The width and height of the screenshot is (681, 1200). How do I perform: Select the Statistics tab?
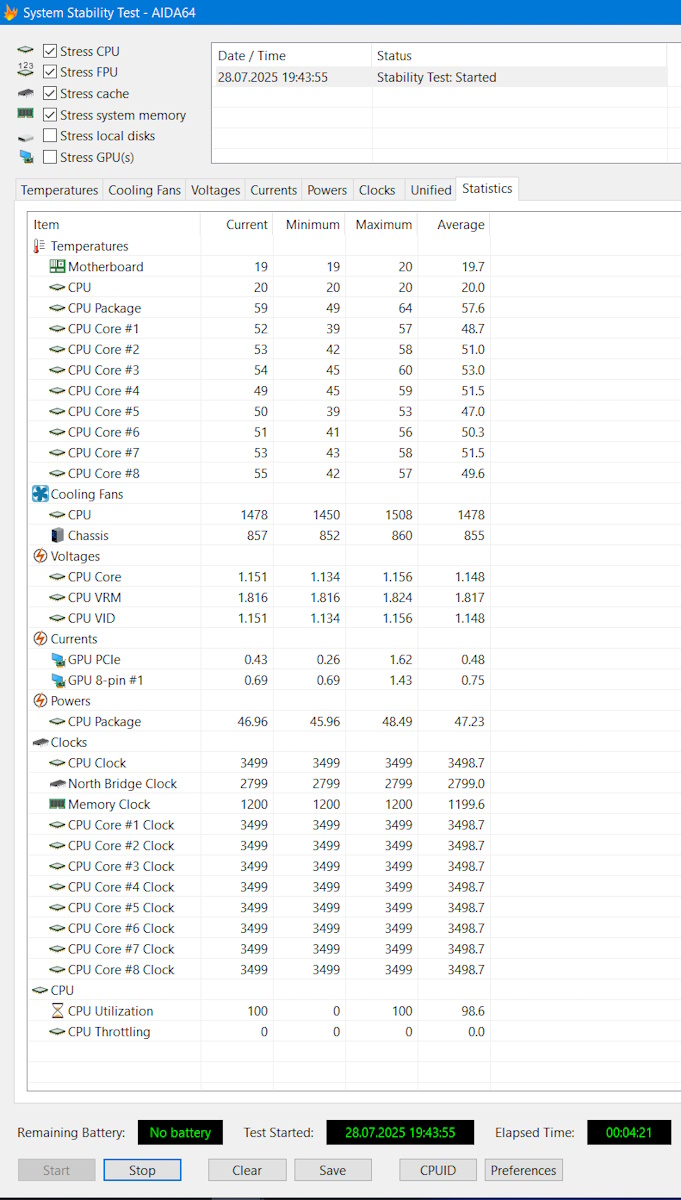coord(487,188)
